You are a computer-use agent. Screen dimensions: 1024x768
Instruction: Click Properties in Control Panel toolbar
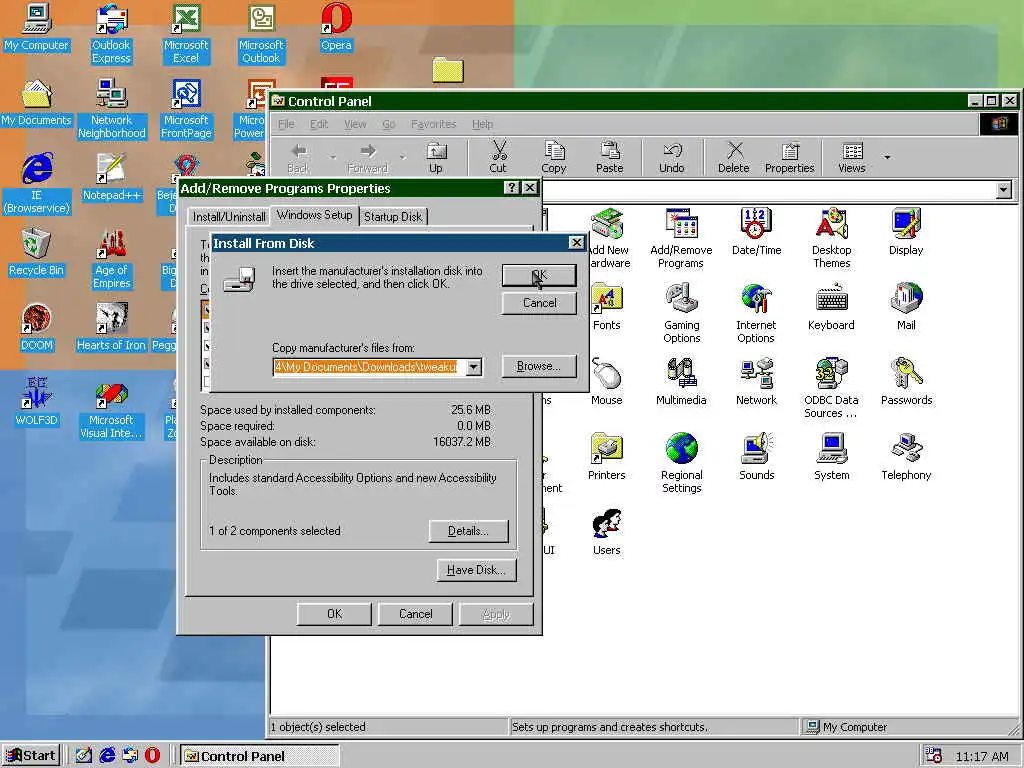[x=790, y=157]
